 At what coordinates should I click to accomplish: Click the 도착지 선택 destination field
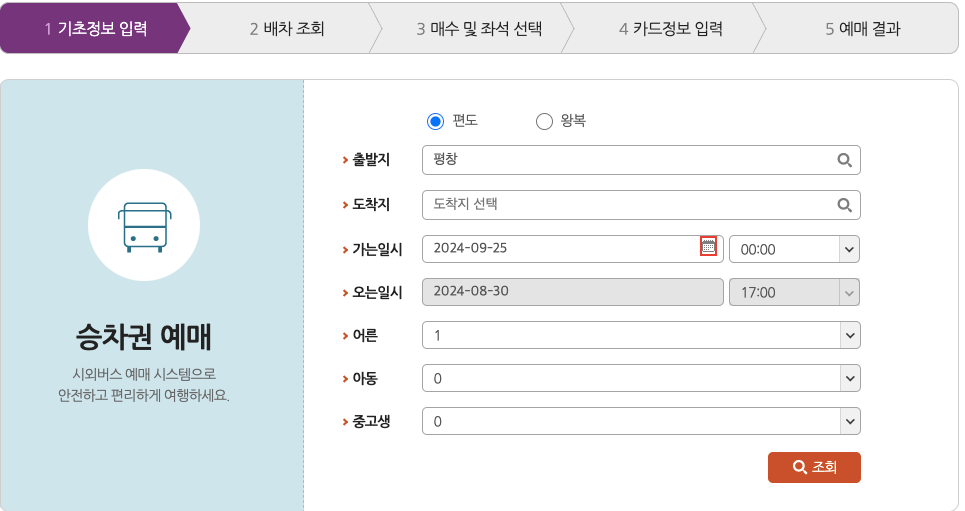[641, 205]
